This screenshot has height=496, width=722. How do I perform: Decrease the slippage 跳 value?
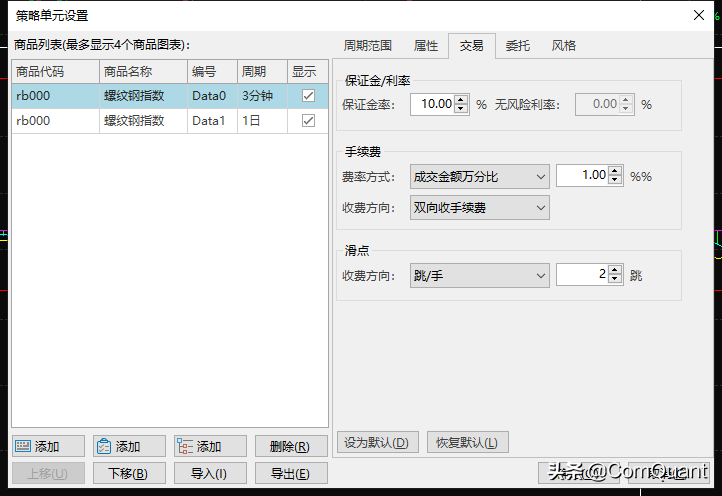[x=615, y=279]
